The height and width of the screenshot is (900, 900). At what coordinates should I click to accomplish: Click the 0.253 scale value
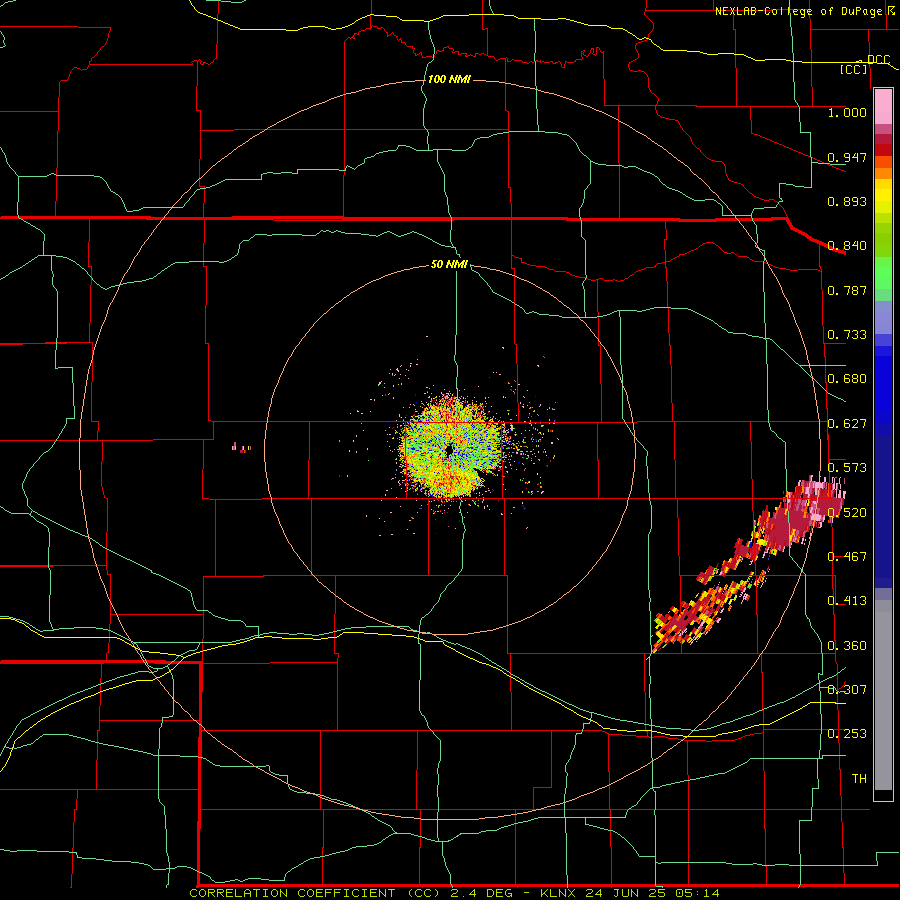pos(847,734)
